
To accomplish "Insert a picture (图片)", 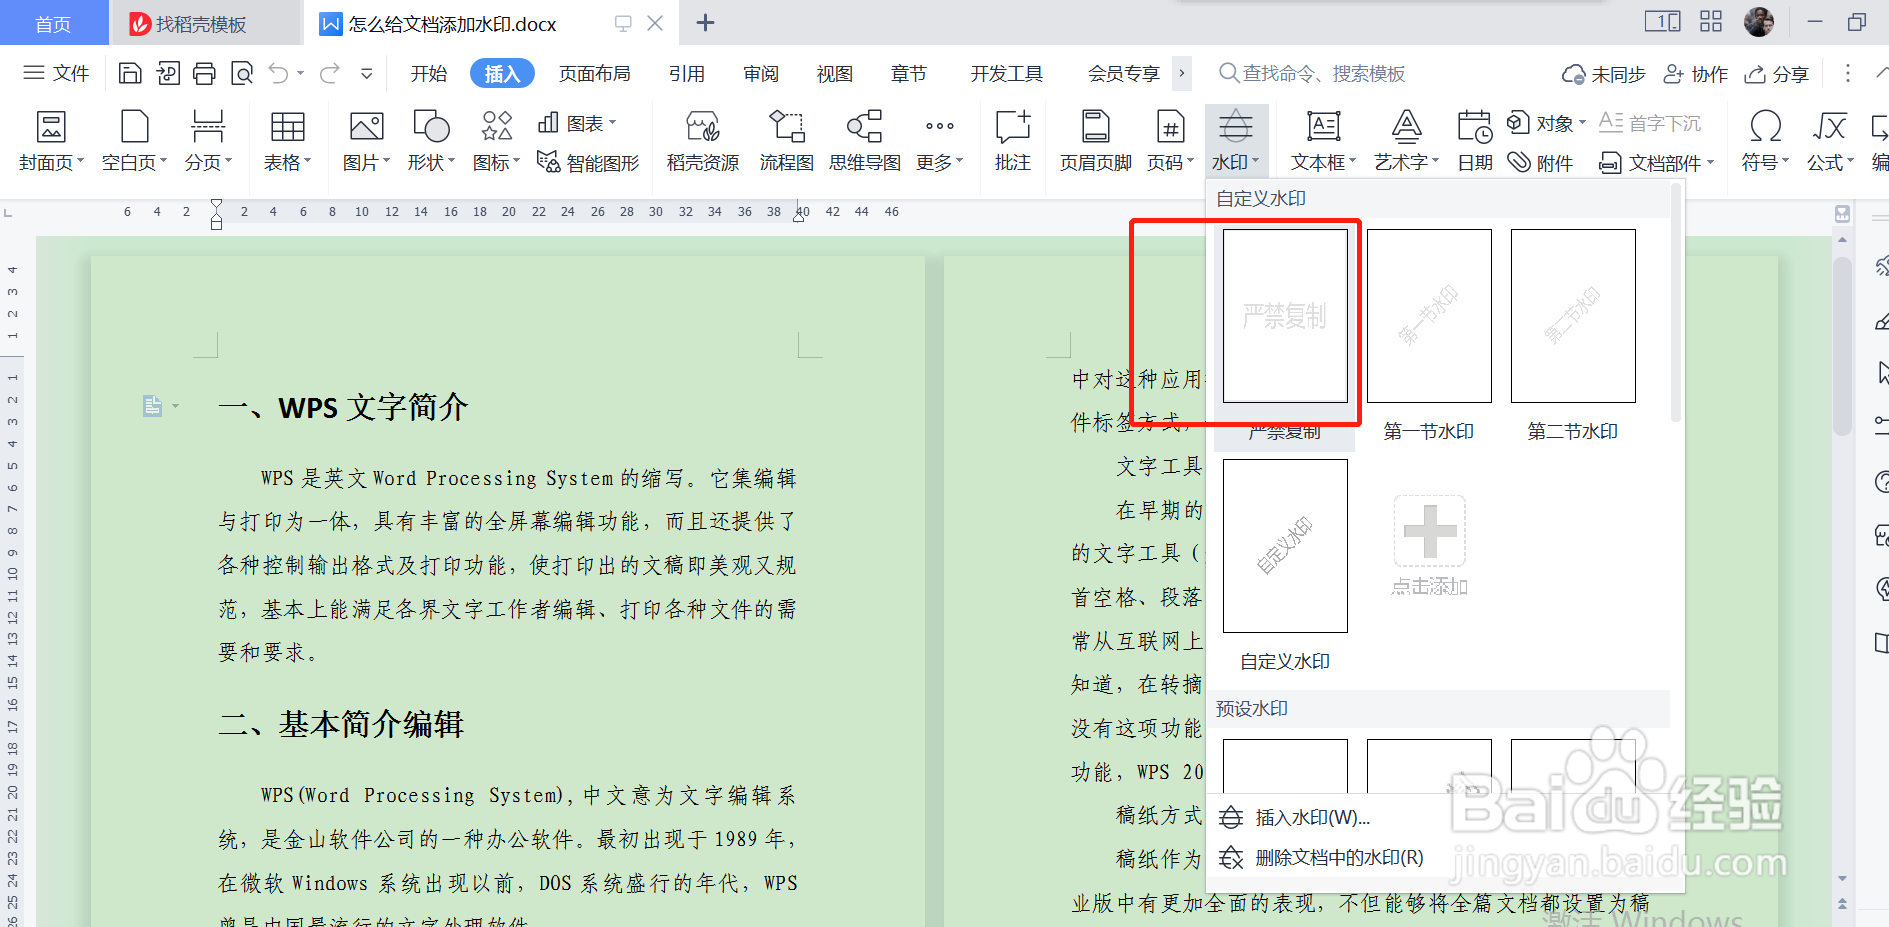I will (x=366, y=141).
